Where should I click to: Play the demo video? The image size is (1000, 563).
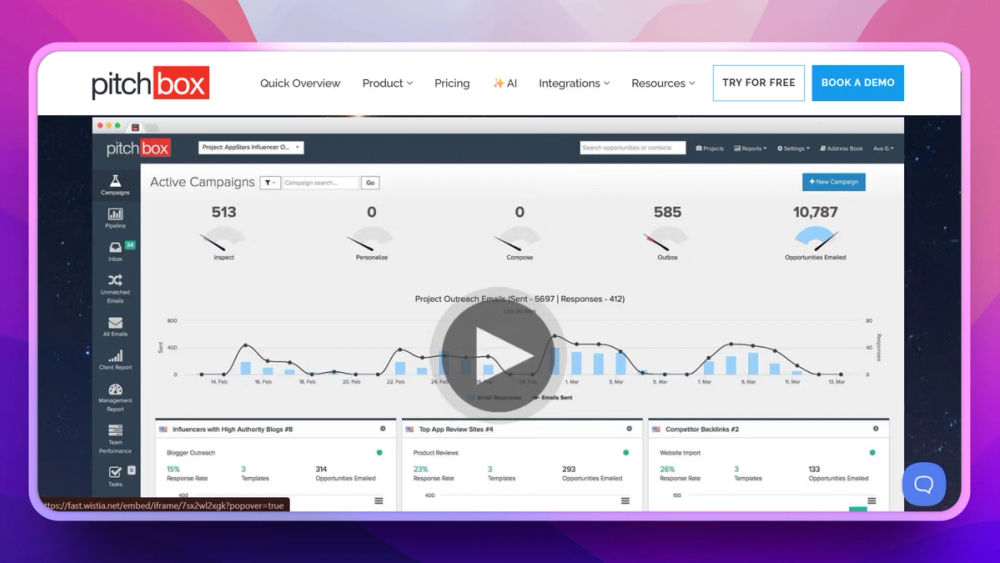(497, 355)
